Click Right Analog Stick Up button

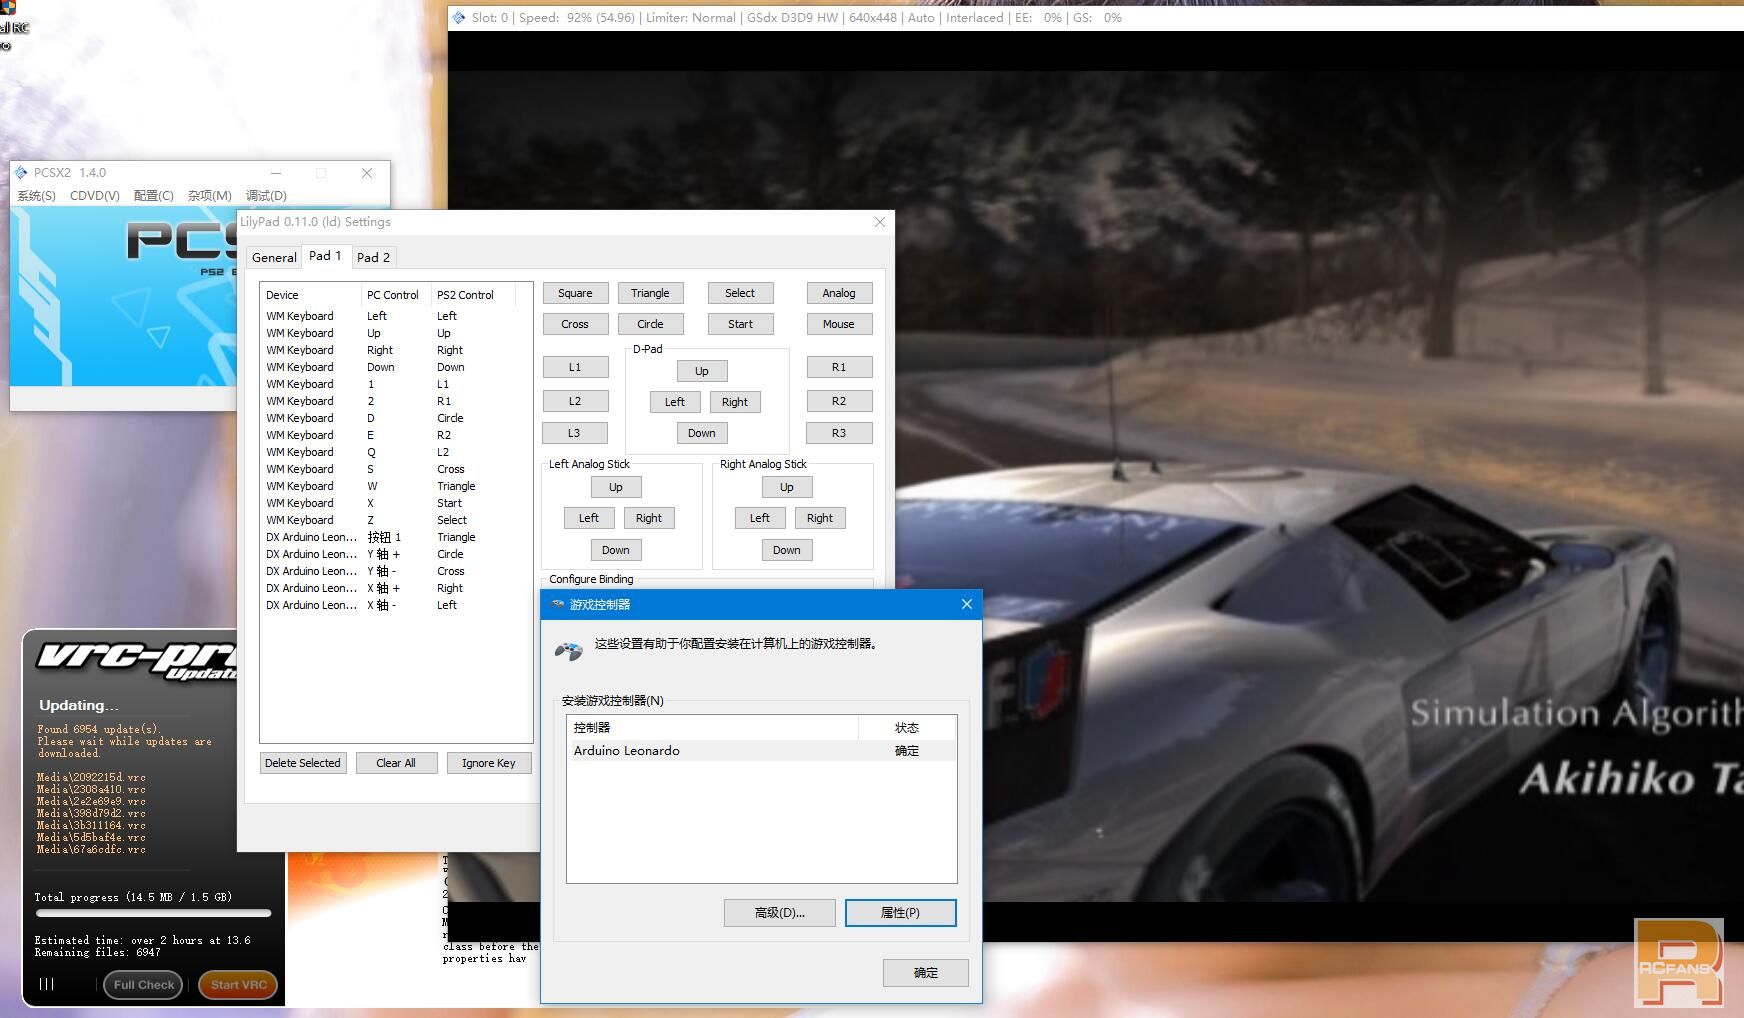point(787,487)
